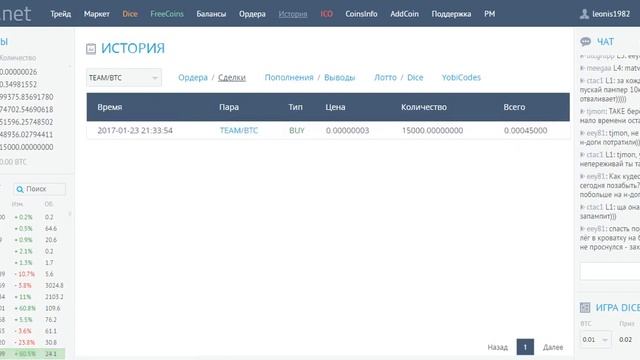
Task: Open the ICO menu item
Action: (327, 14)
